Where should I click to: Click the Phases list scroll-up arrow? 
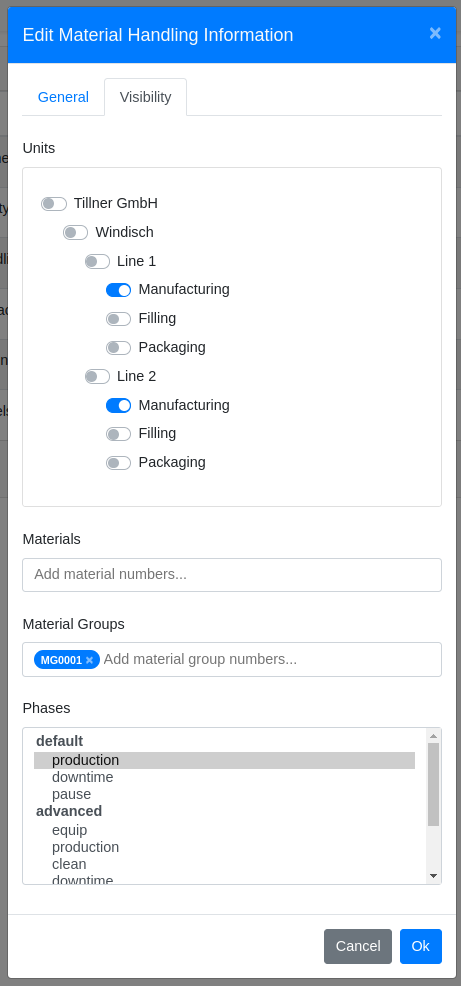point(433,735)
